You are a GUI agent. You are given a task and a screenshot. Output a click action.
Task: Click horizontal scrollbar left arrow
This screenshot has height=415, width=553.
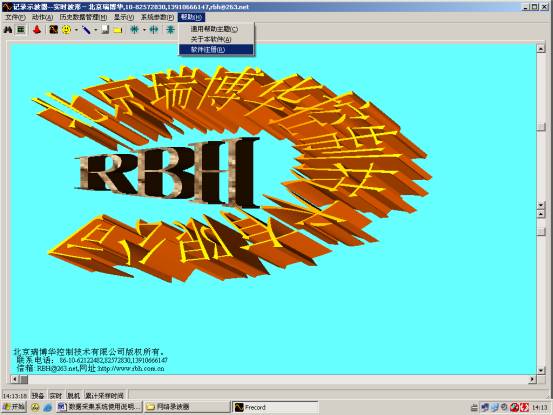(14, 379)
